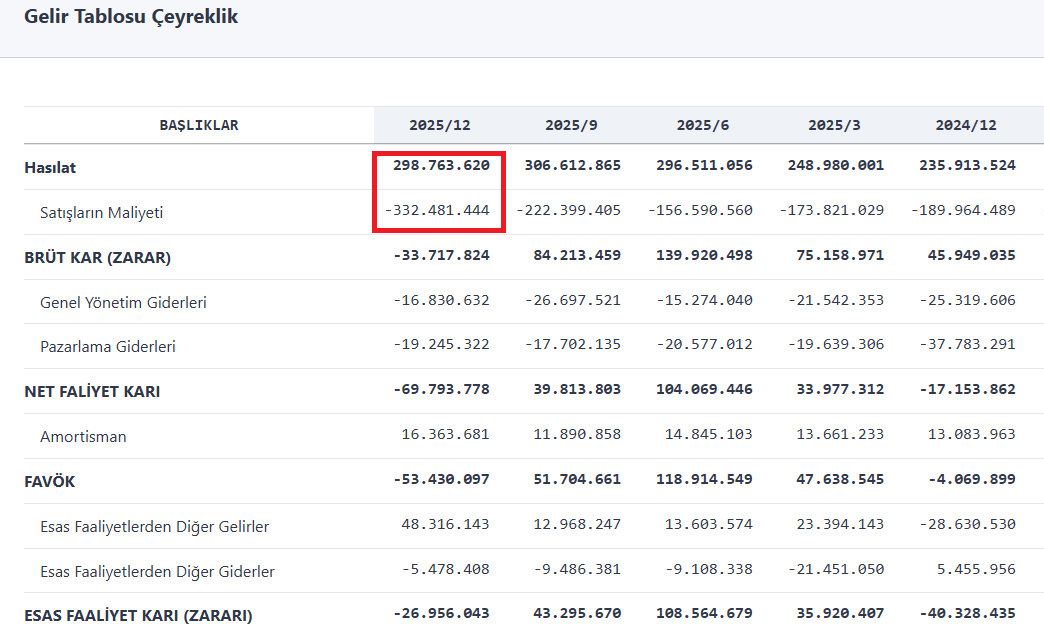Image resolution: width=1044 pixels, height=624 pixels.
Task: Click marketing expense value -19.245.322
Action: pyautogui.click(x=441, y=344)
